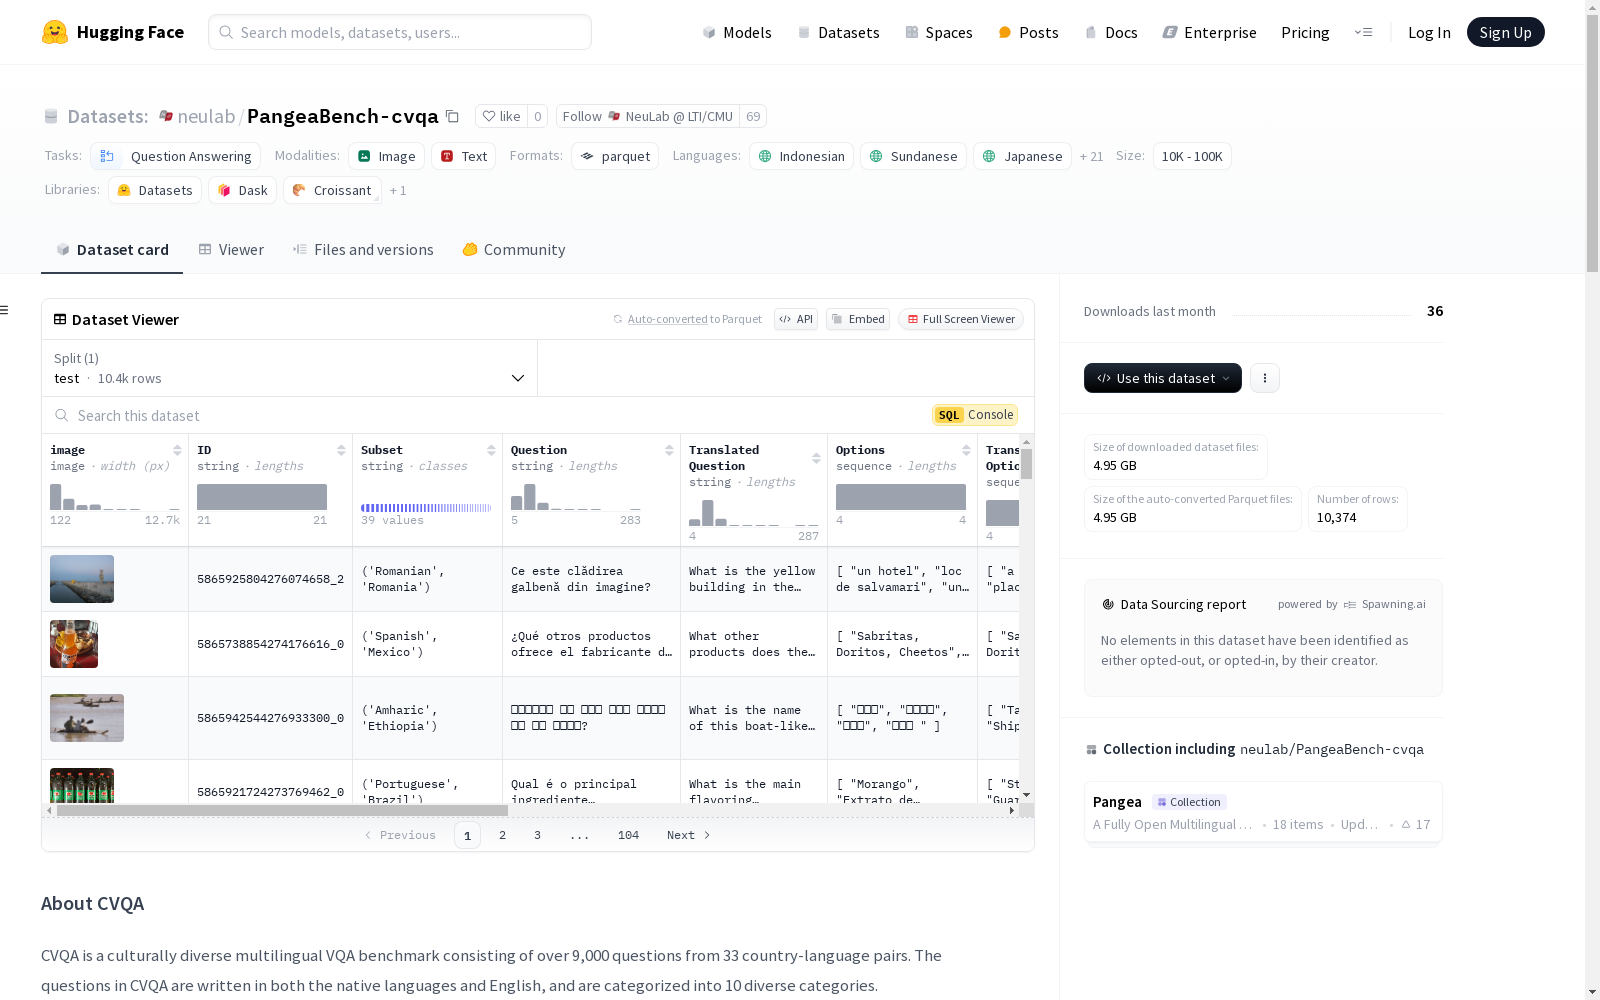Open the Romanian row image thumbnail
Screen dimensions: 1600x1000
[x=82, y=579]
